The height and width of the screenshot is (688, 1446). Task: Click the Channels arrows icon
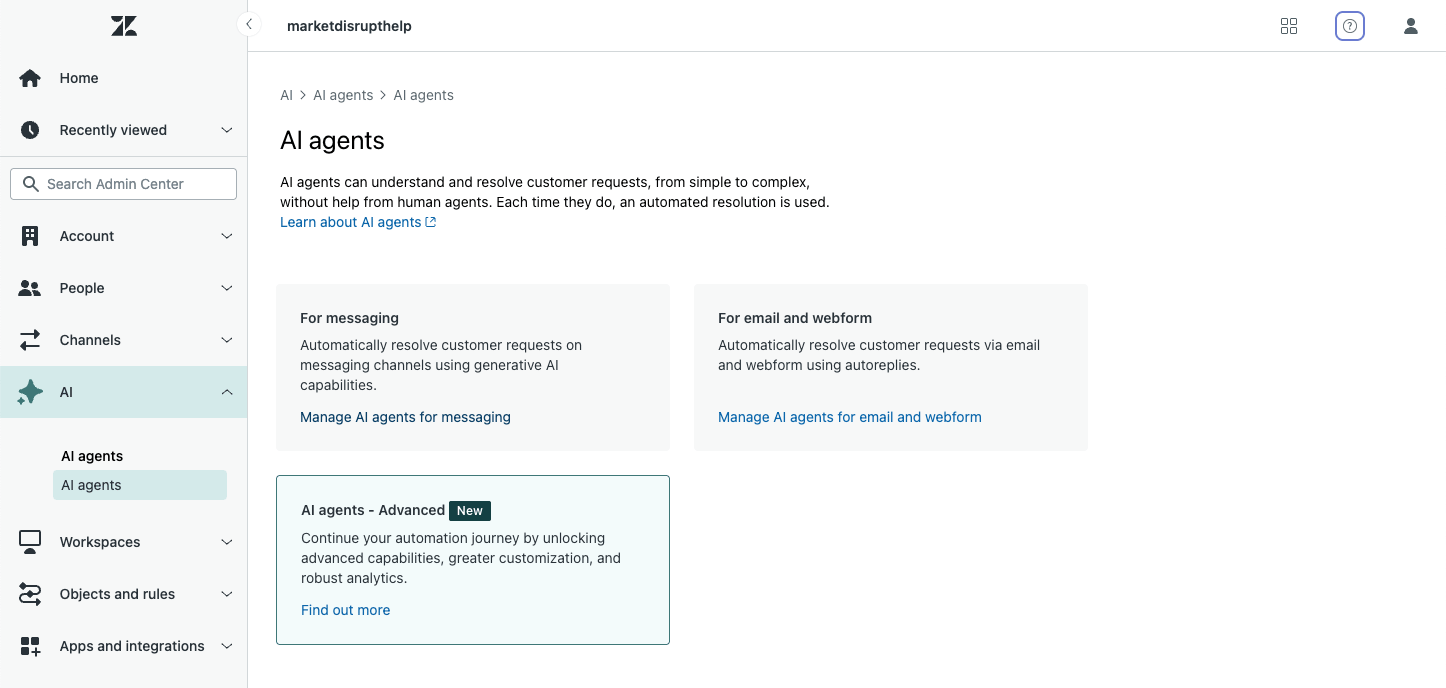click(29, 339)
